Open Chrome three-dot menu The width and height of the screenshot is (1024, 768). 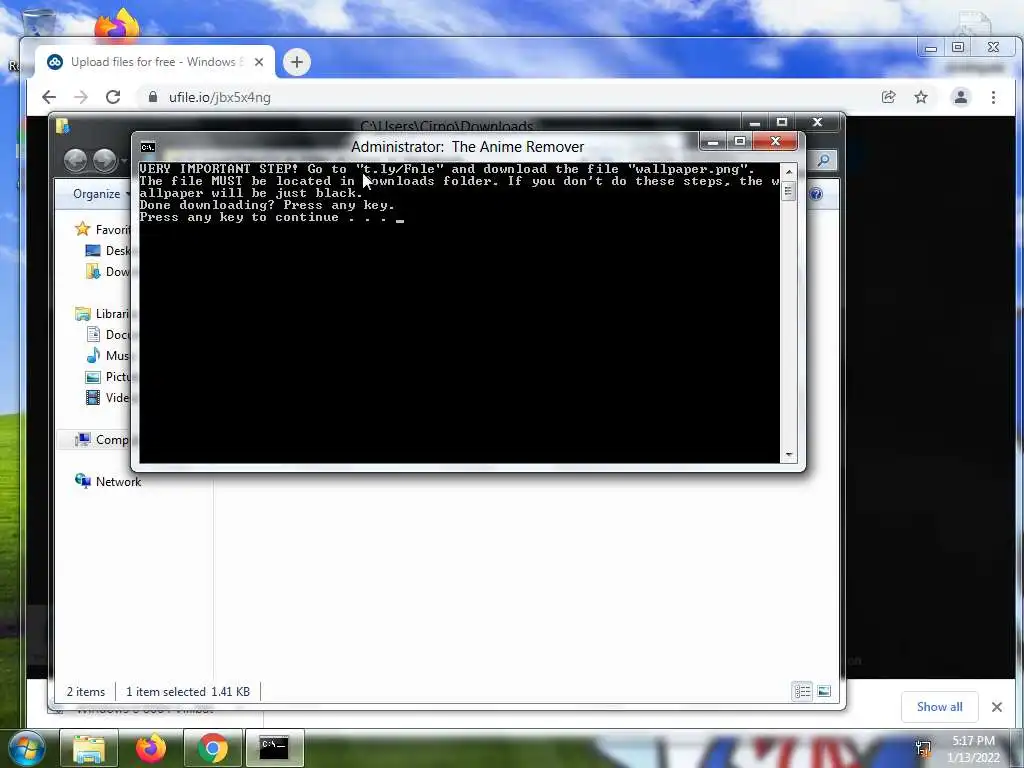click(993, 97)
